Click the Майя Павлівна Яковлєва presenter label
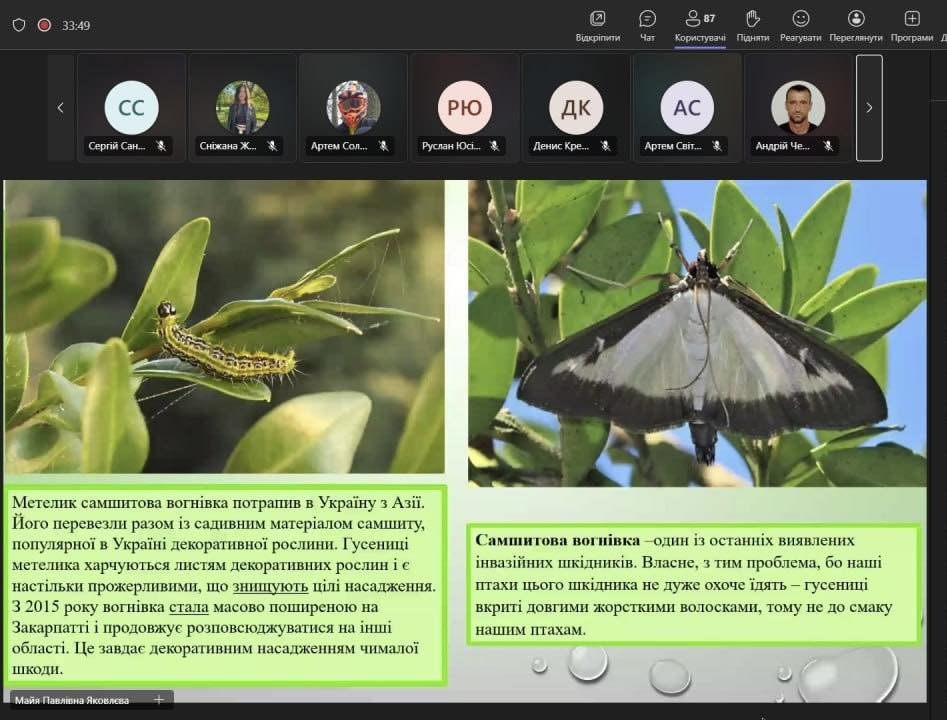This screenshot has height=720, width=947. coord(72,700)
